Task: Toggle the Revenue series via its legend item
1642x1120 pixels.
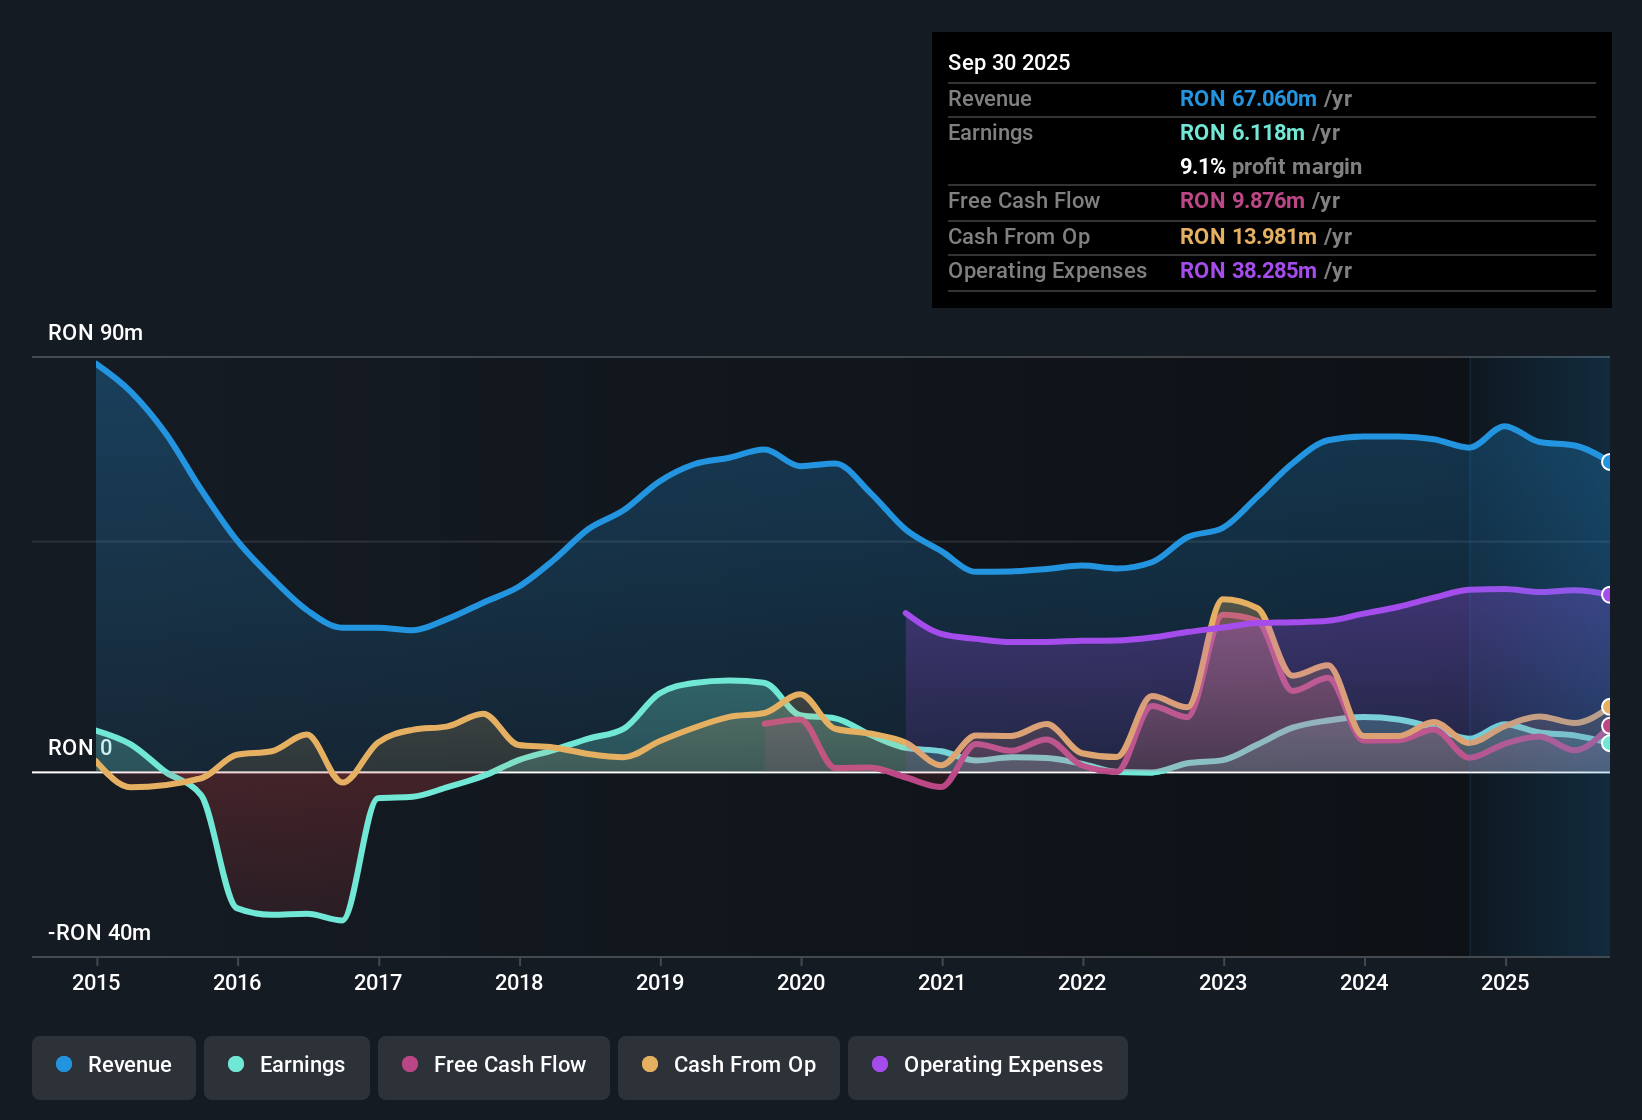Action: [x=113, y=1065]
